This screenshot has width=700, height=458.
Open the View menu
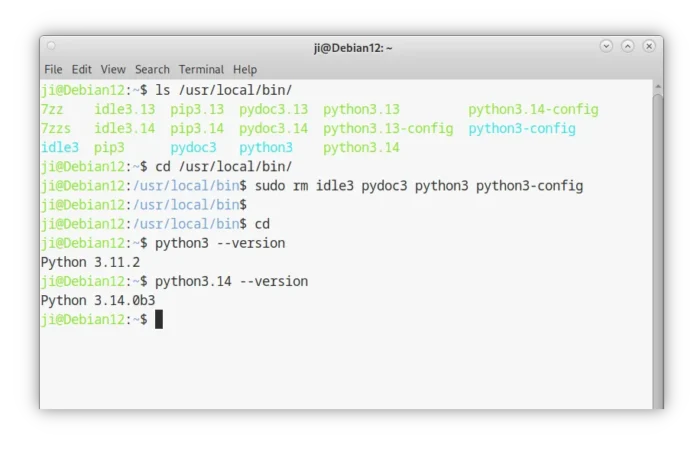pyautogui.click(x=113, y=70)
